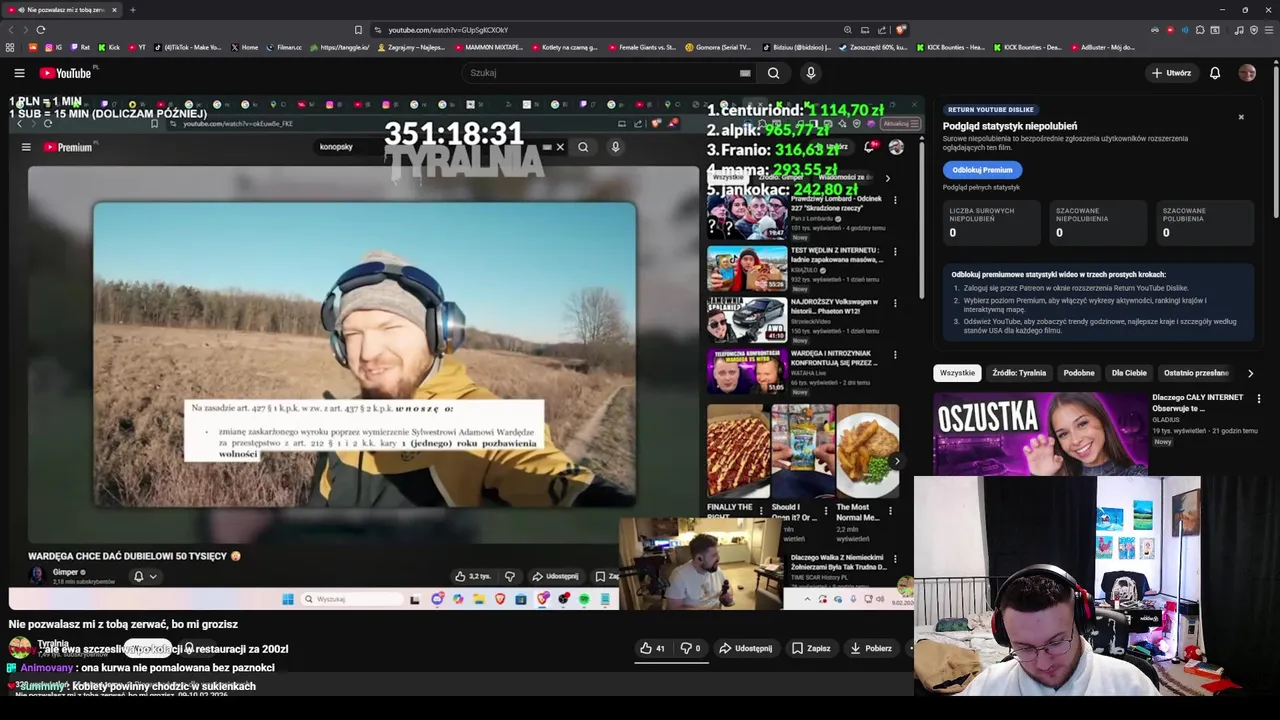1280x720 pixels.
Task: Start voice search with microphone icon
Action: point(811,73)
